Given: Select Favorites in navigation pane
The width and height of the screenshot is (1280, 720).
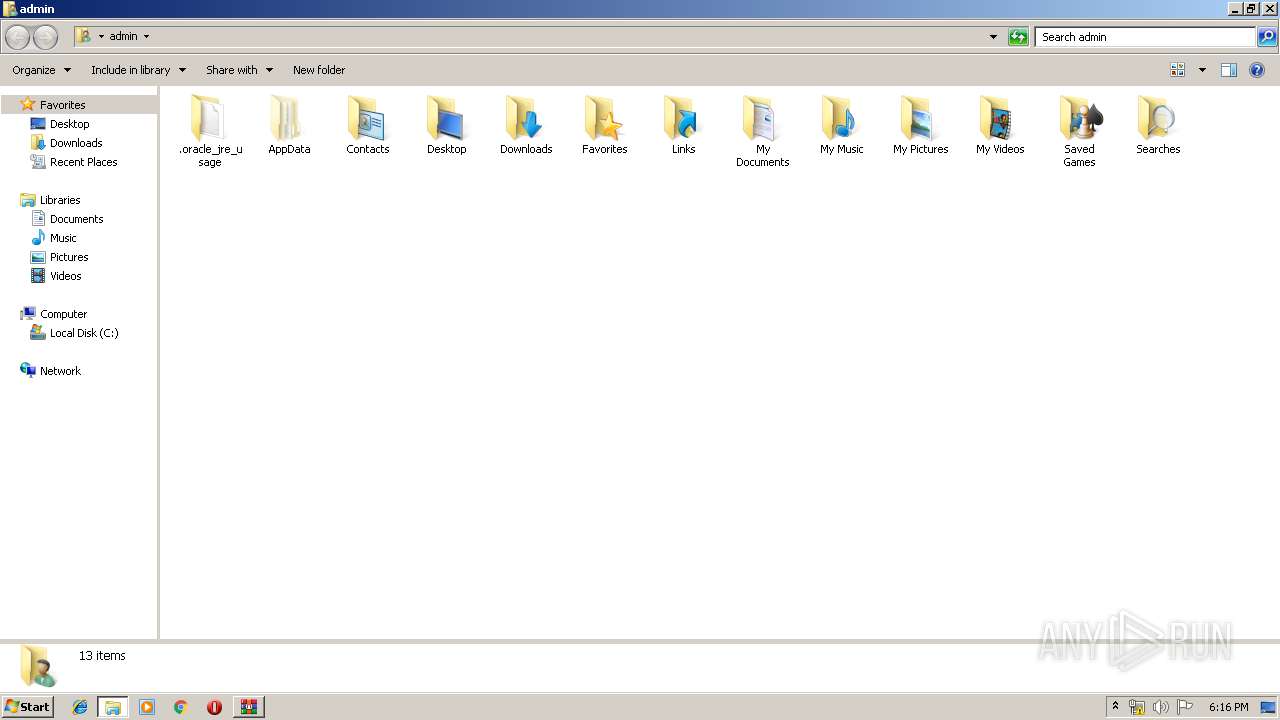Looking at the screenshot, I should [x=62, y=105].
